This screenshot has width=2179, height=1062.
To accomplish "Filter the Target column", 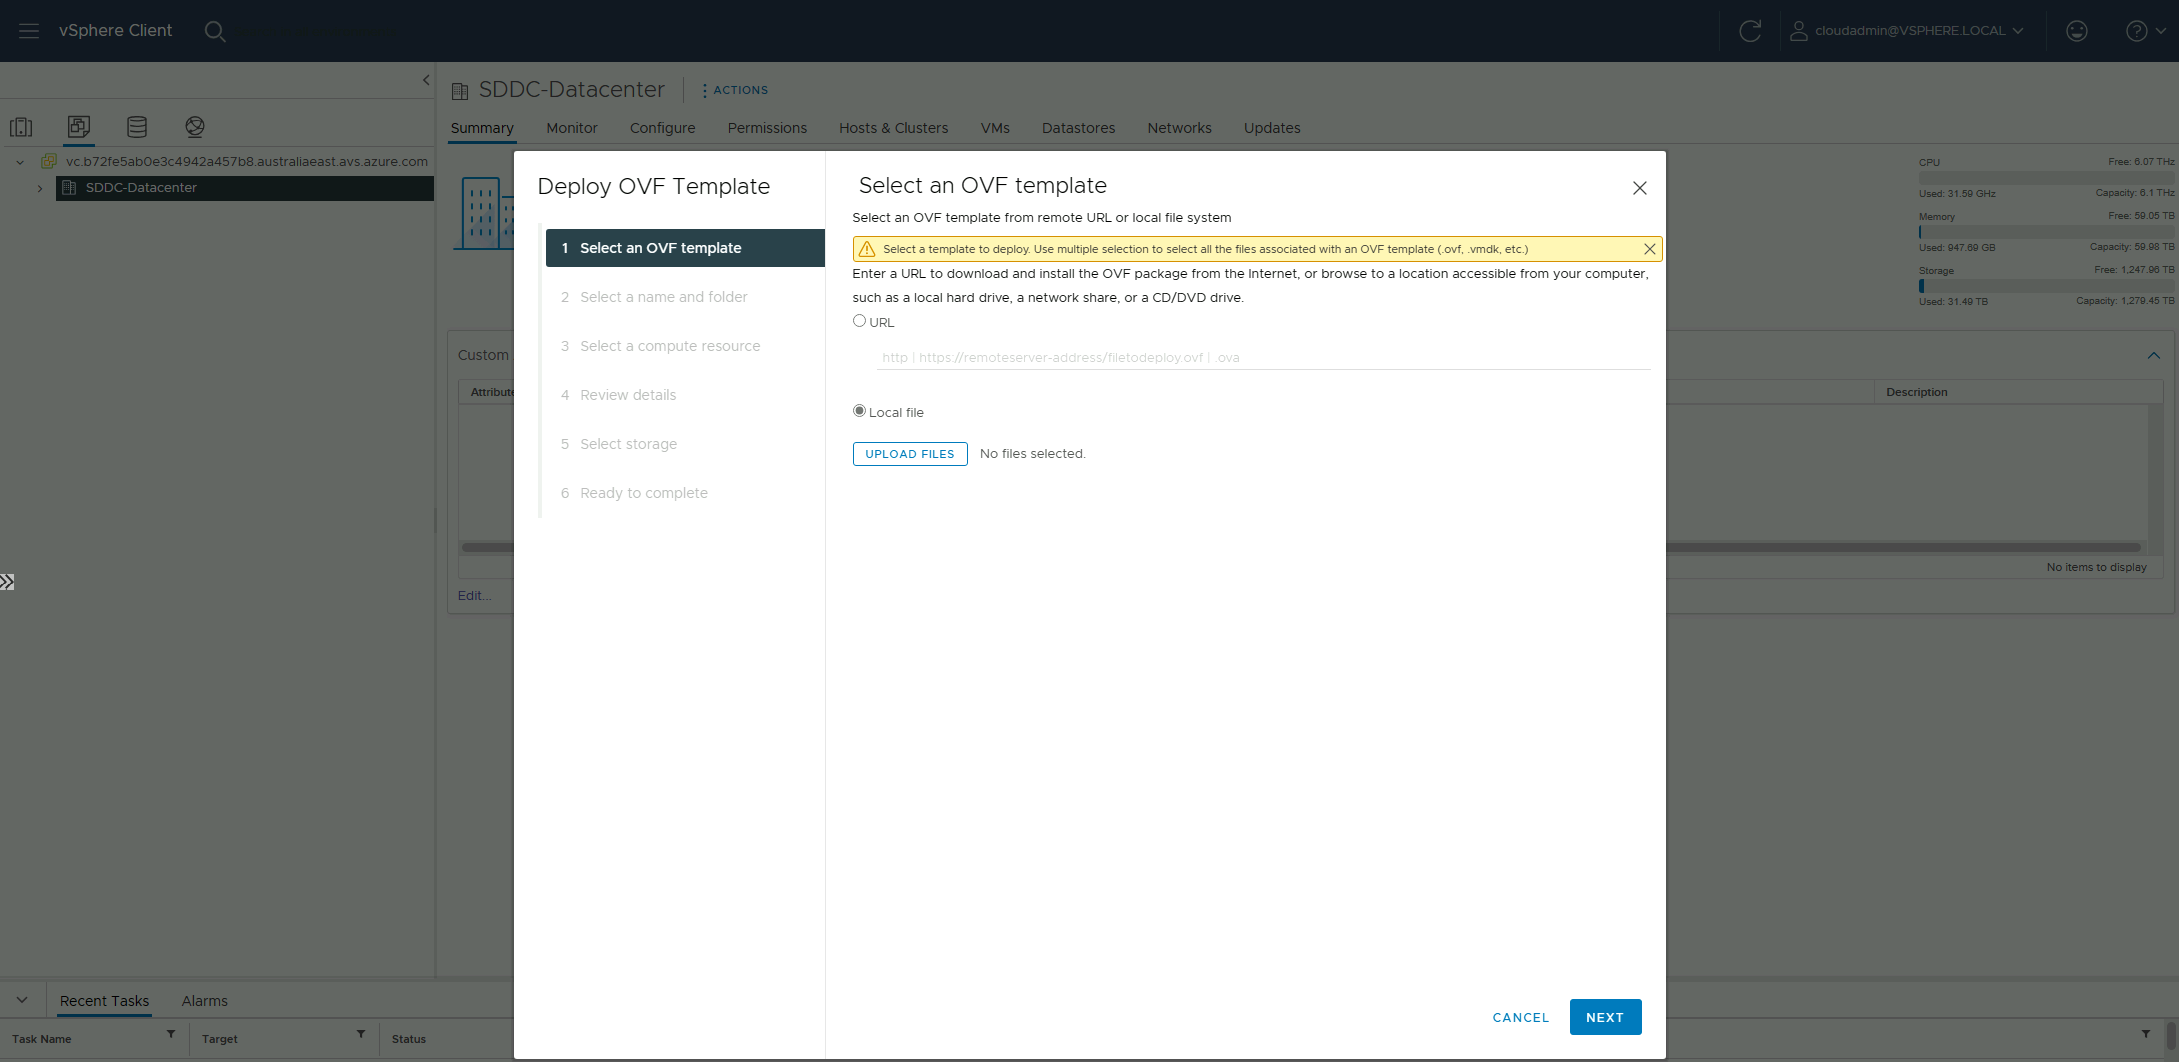I will tap(361, 1035).
